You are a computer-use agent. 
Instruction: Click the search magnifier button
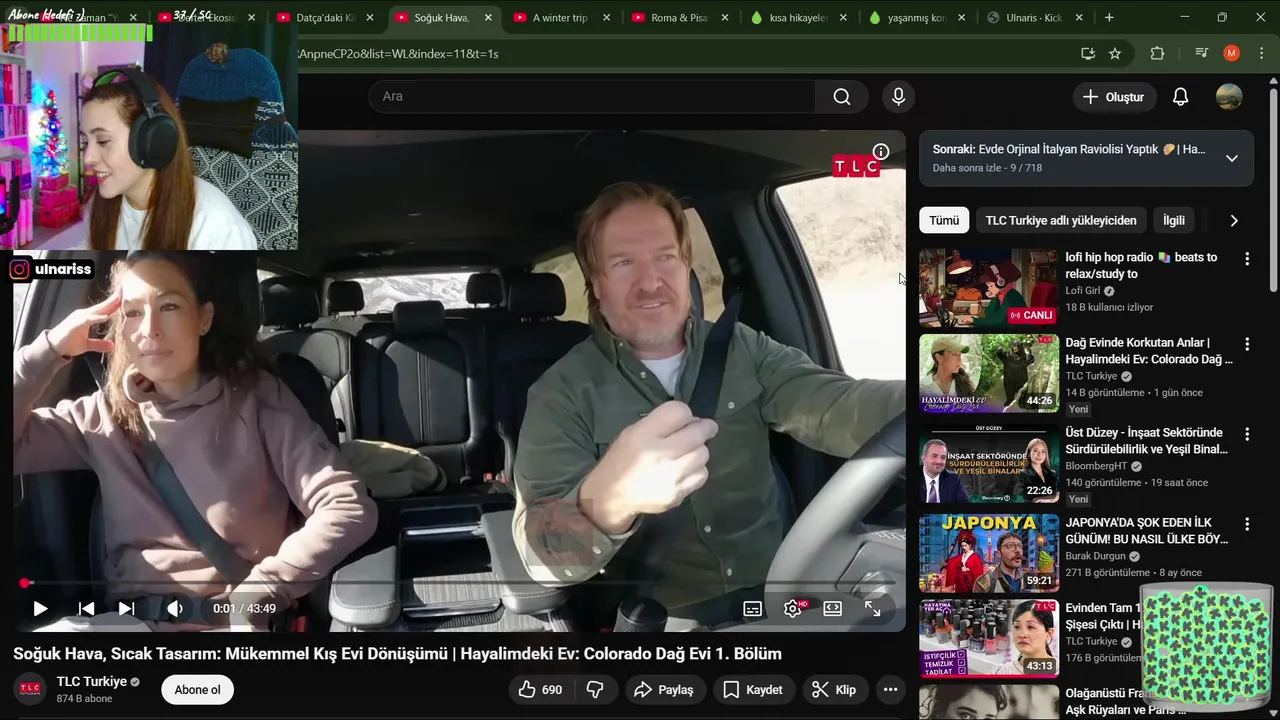pyautogui.click(x=842, y=97)
